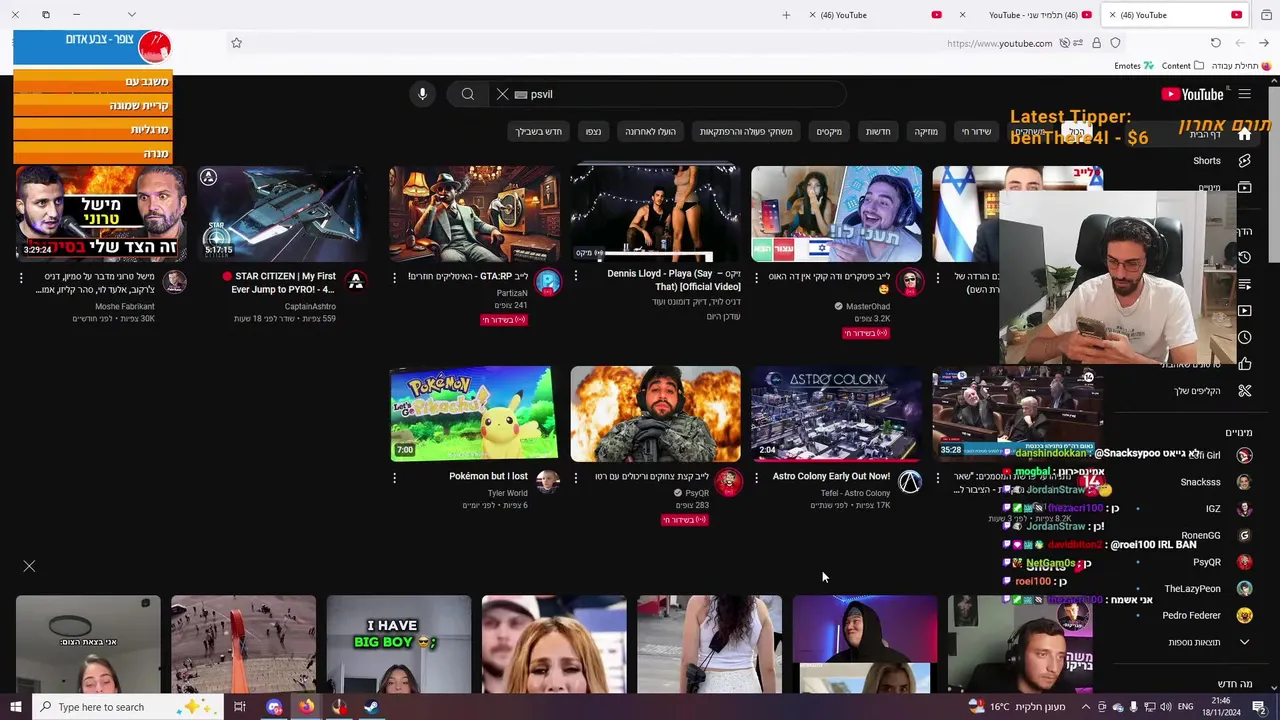Viewport: 1280px width, 720px height.
Task: Open watch History from the sidebar
Action: pyautogui.click(x=1244, y=257)
